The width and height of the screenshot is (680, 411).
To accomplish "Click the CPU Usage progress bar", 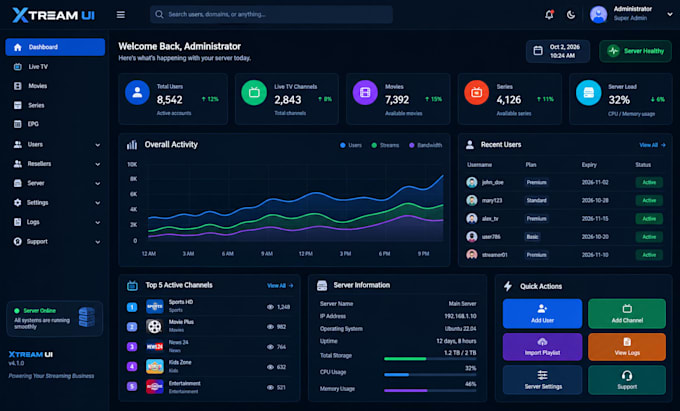I will pos(430,375).
